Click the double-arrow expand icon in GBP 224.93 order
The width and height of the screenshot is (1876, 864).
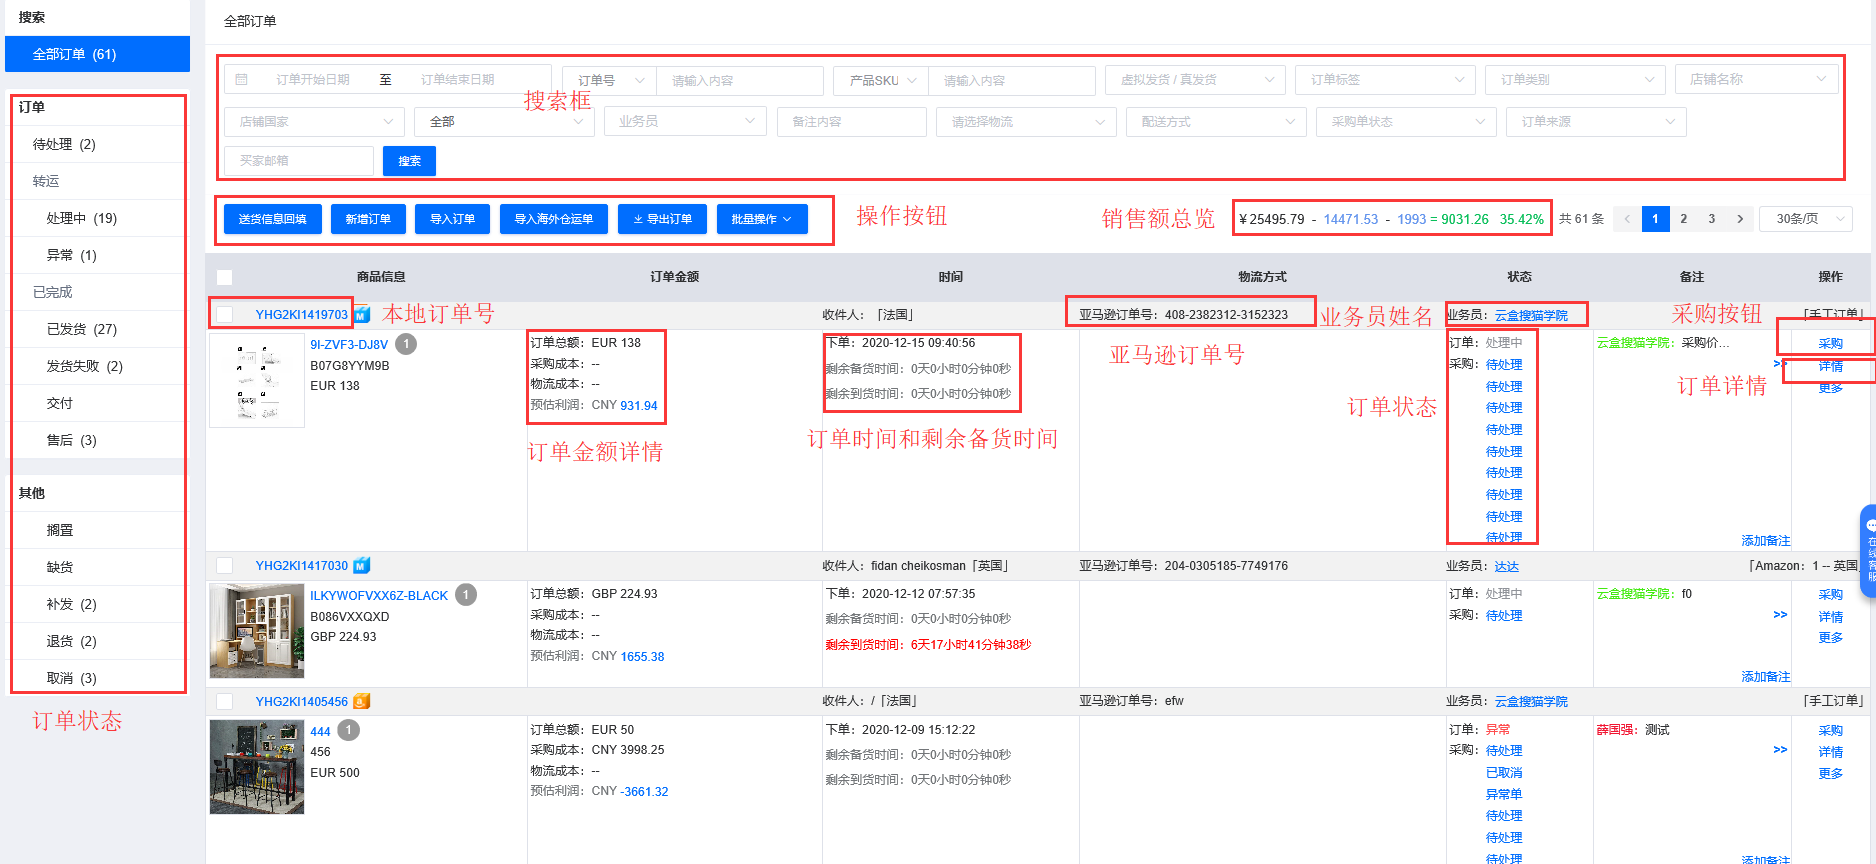[1780, 615]
